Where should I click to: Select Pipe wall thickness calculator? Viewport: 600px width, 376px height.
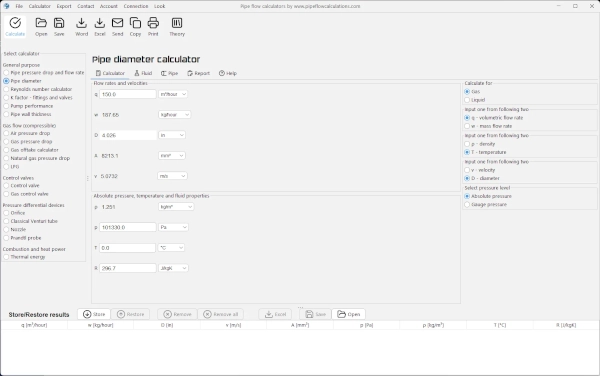tap(27, 114)
